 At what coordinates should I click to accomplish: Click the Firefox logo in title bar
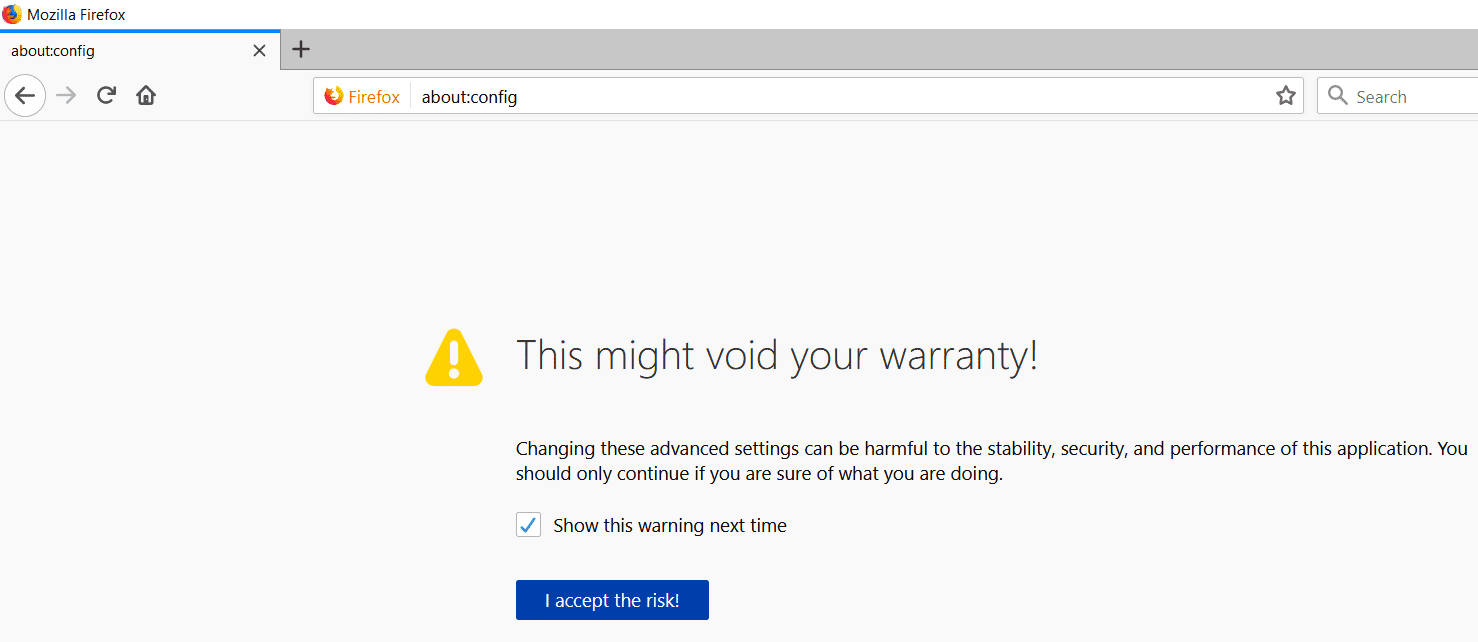click(x=12, y=14)
